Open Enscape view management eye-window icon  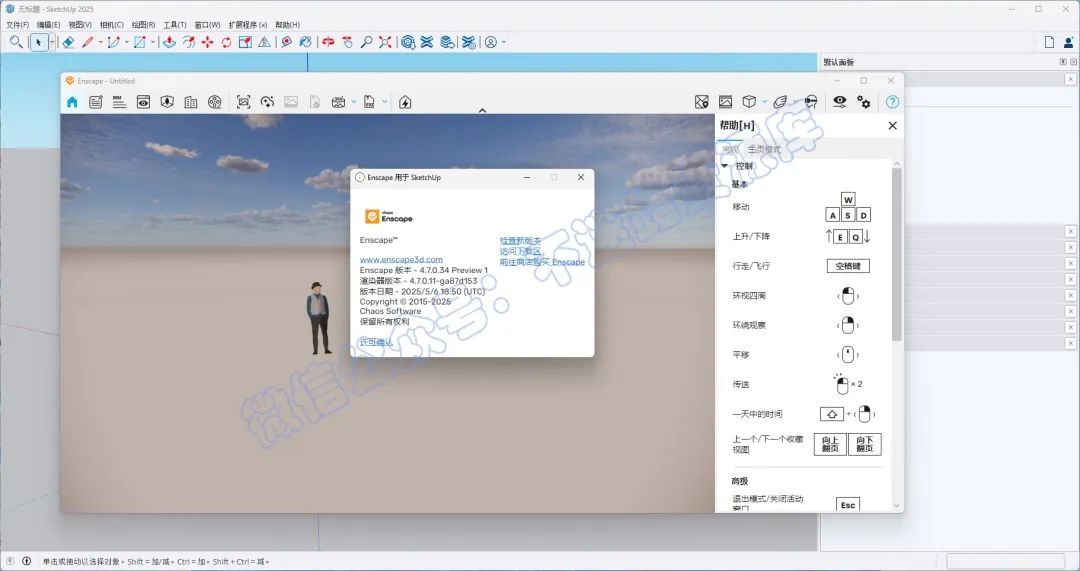click(143, 102)
